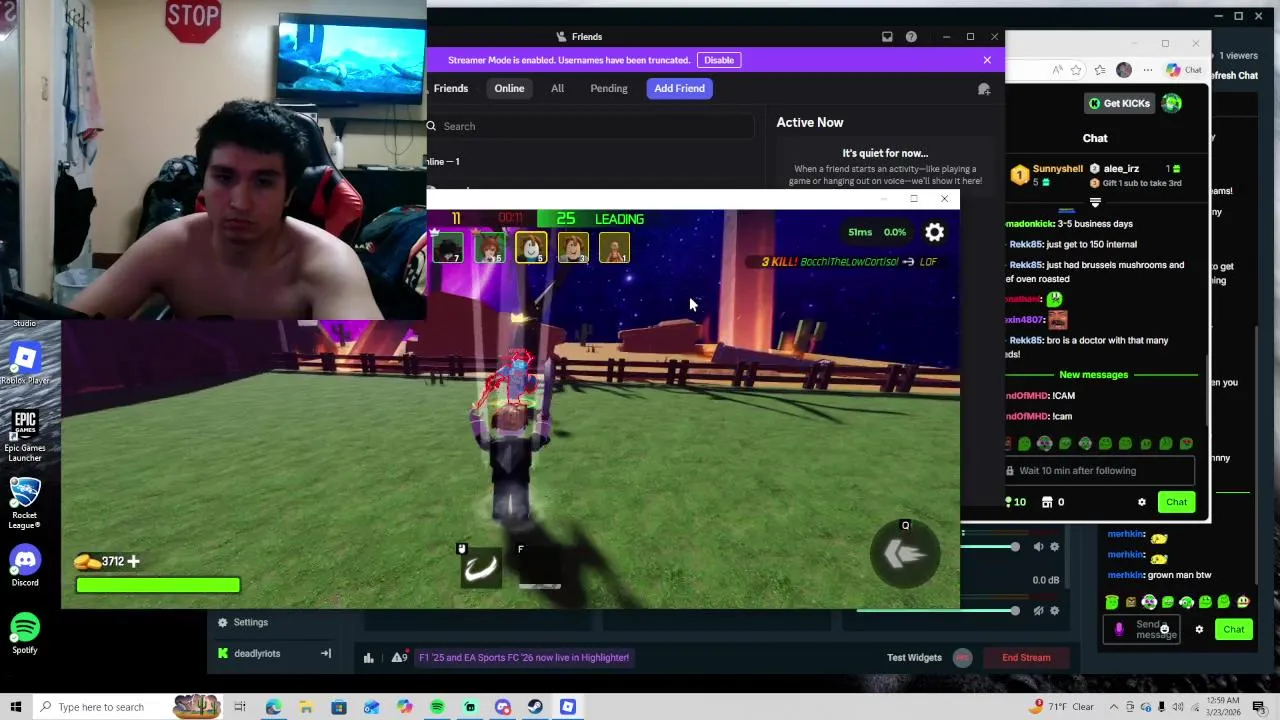Open the Epic Games Launcher desktop icon
The width and height of the screenshot is (1280, 720).
point(25,435)
